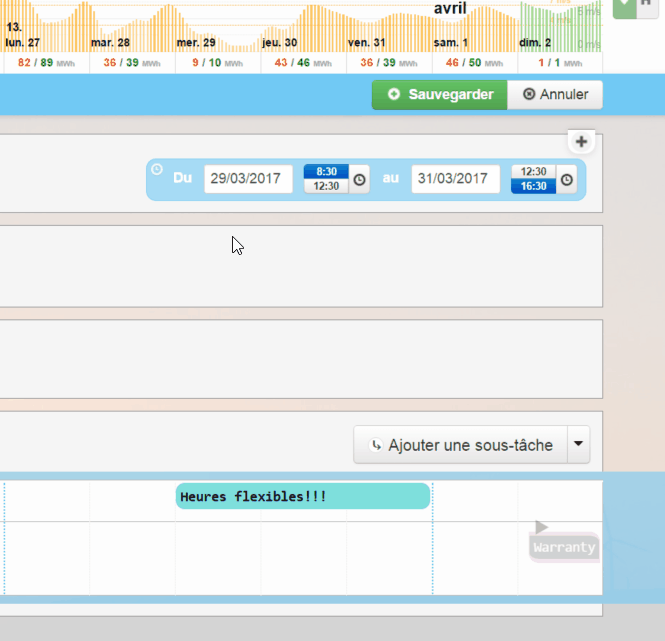
Task: Click the green checkmark icon at top right
Action: 623,6
